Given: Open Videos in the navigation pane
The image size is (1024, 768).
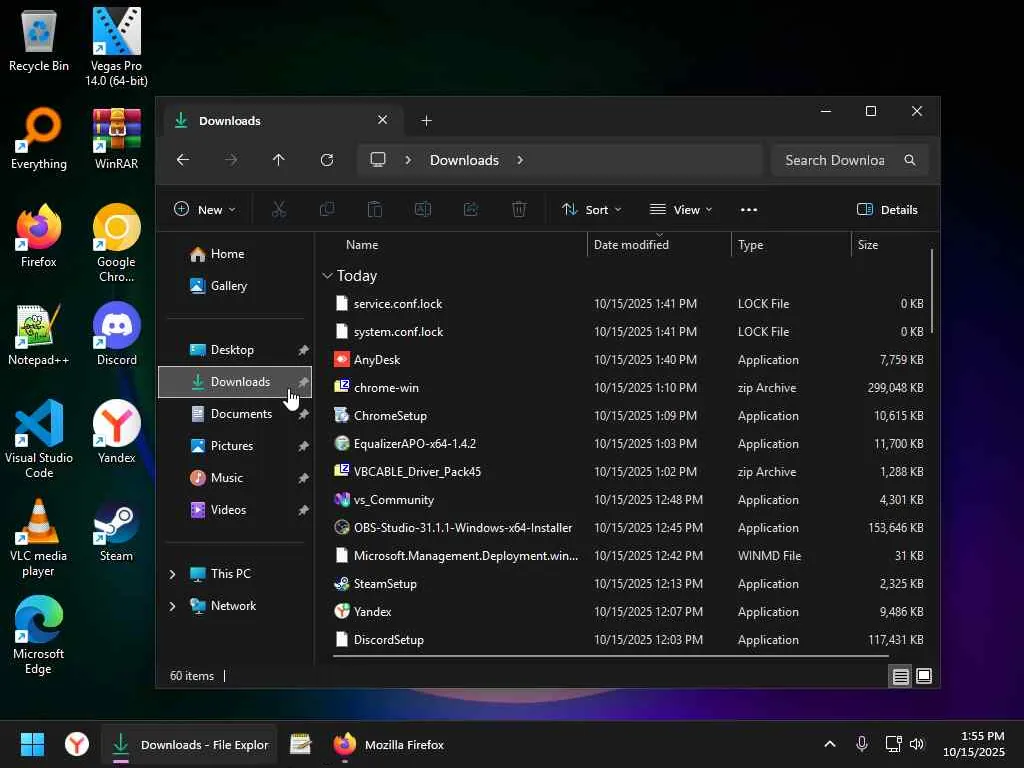Looking at the screenshot, I should tap(235, 510).
